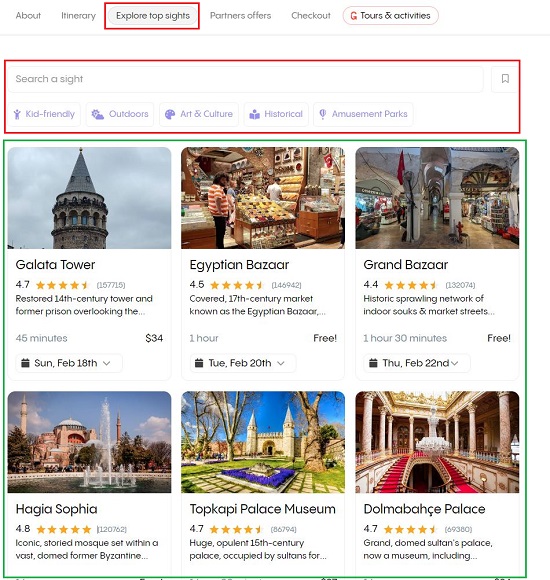Switch to the Itinerary tab
This screenshot has height=580, width=550.
point(78,16)
